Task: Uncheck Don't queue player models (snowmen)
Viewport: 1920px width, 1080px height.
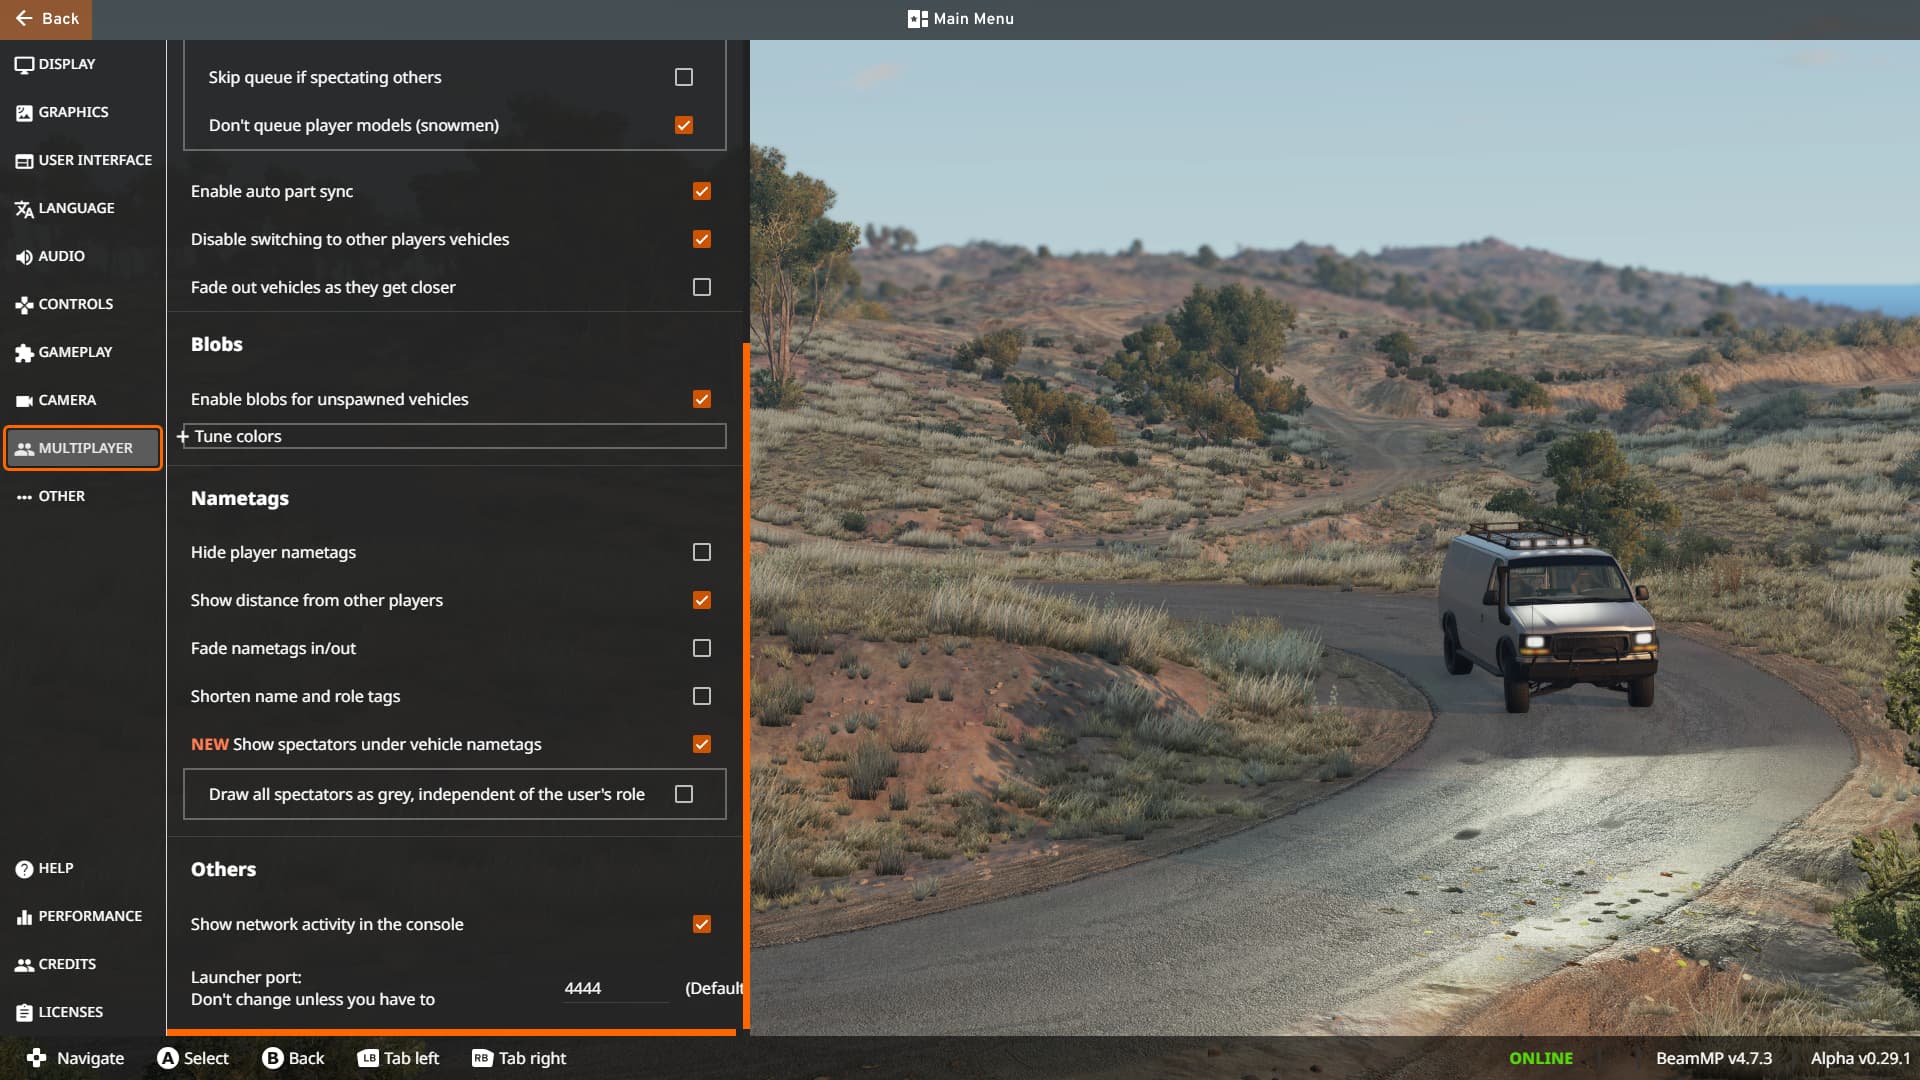Action: pos(684,125)
